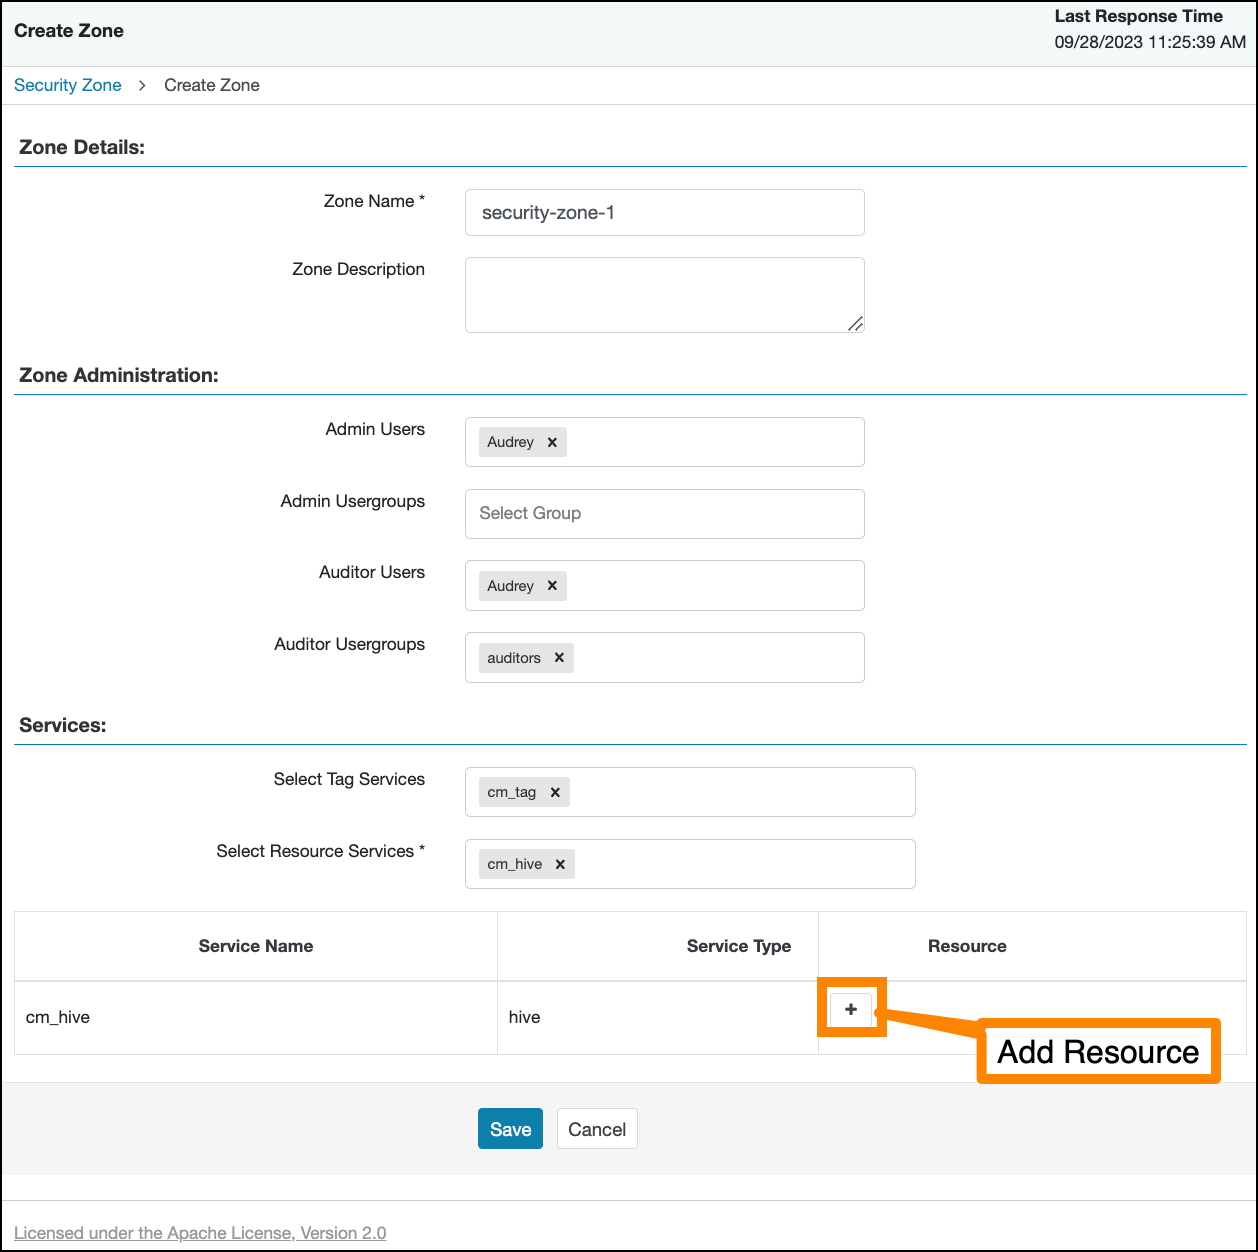Cancel zone creation
Image resolution: width=1258 pixels, height=1252 pixels.
pyautogui.click(x=597, y=1129)
